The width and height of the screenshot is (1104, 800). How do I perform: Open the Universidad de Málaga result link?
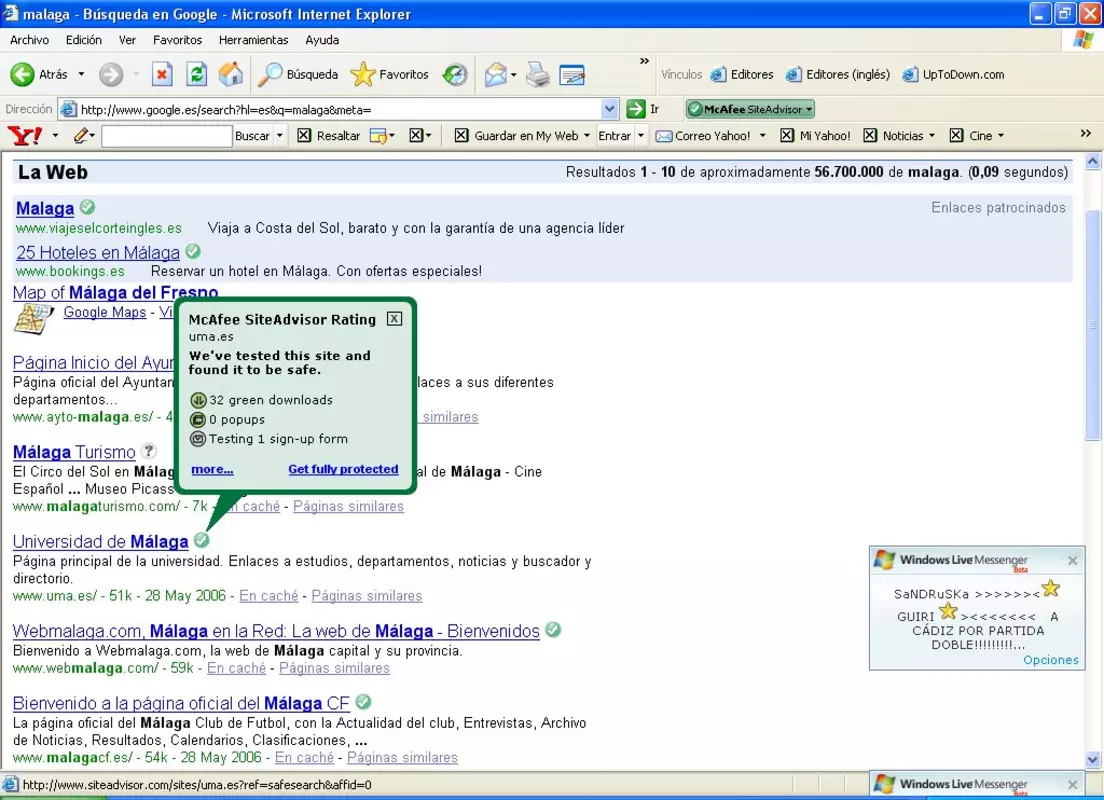click(101, 542)
